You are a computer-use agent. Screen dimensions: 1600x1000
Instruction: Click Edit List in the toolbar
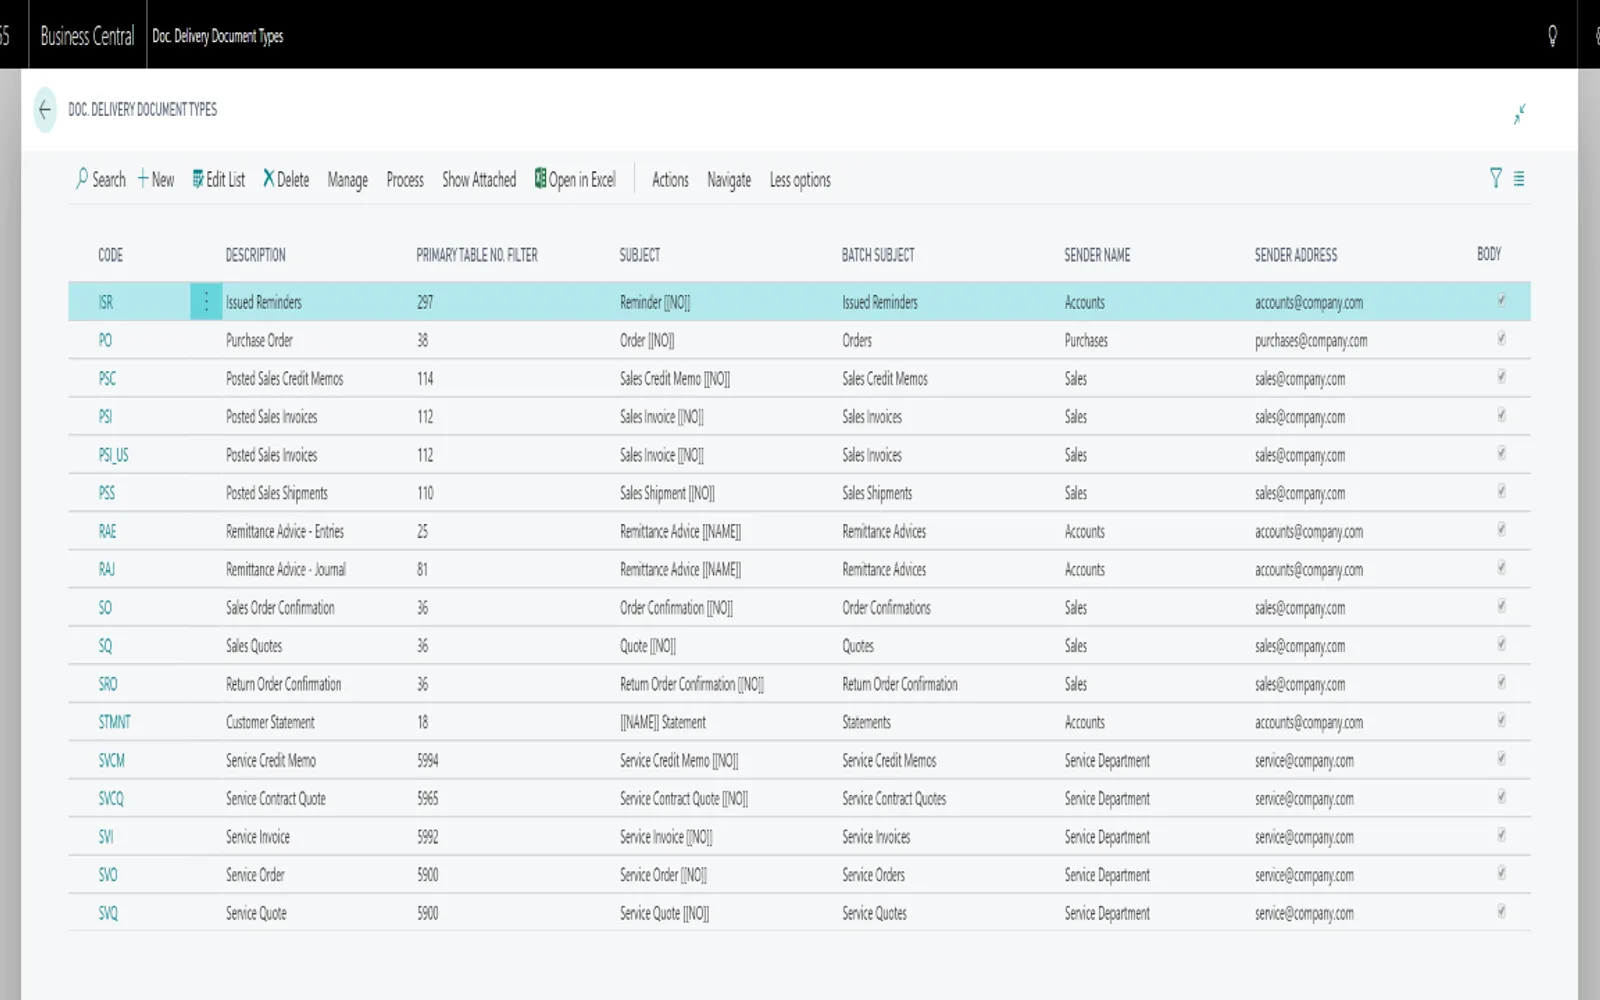pyautogui.click(x=218, y=179)
